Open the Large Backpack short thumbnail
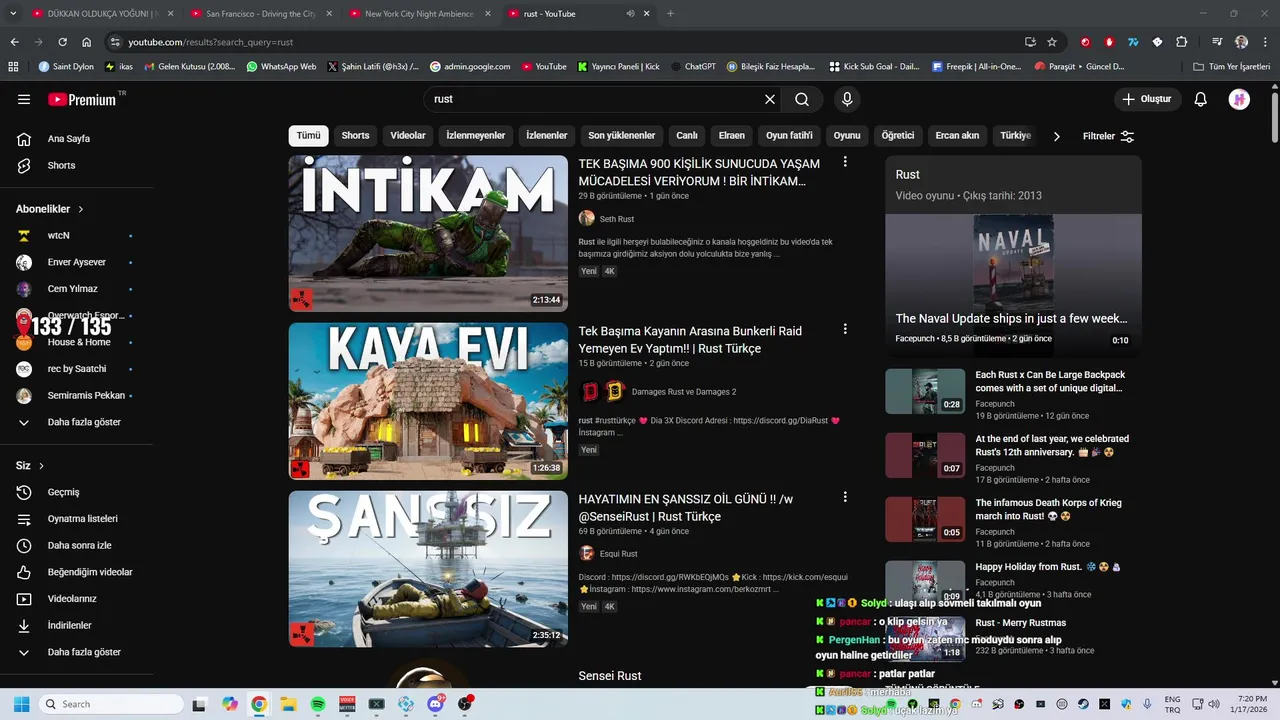 click(925, 391)
